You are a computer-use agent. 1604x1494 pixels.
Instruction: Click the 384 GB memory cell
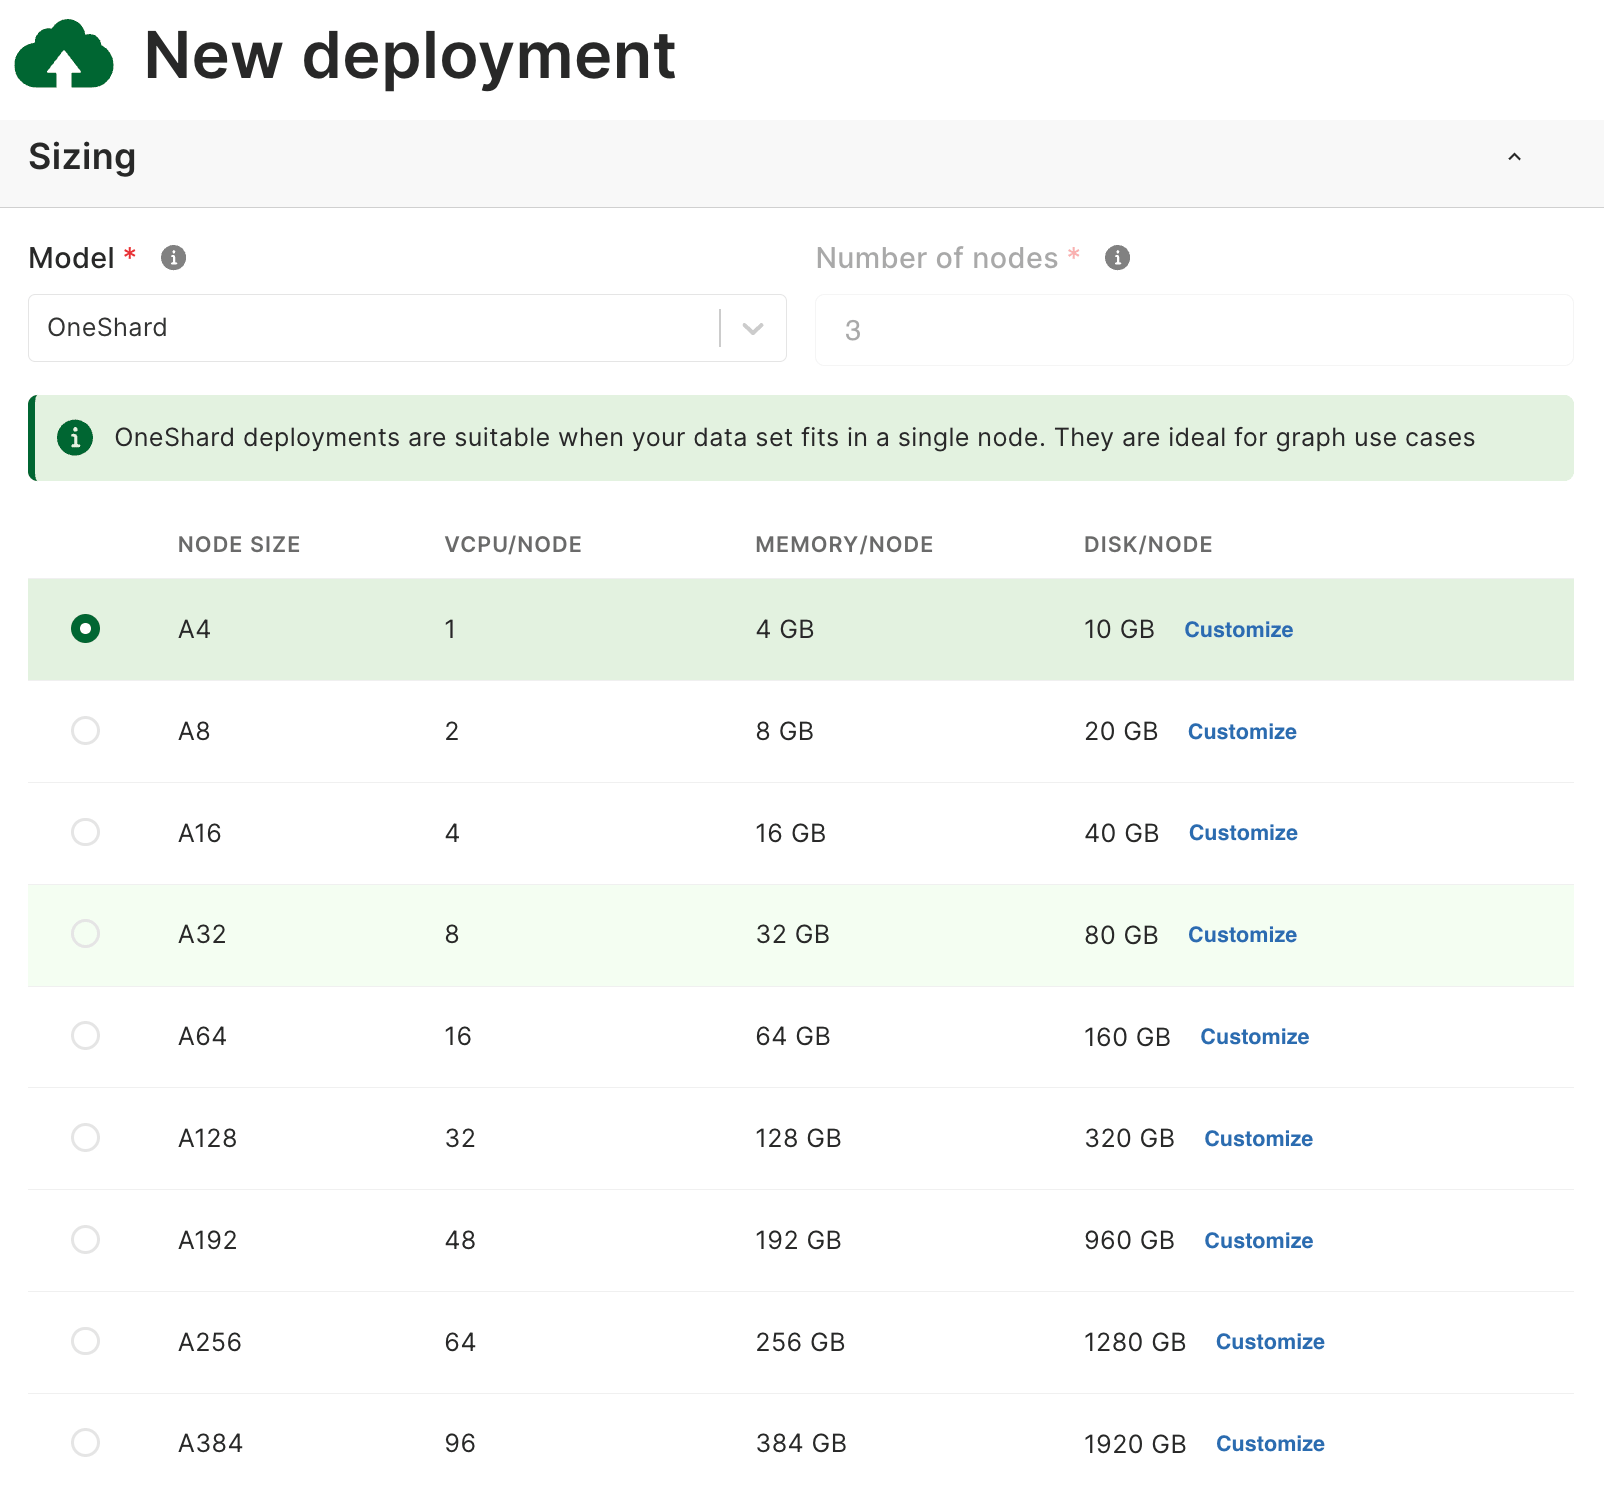pyautogui.click(x=801, y=1444)
